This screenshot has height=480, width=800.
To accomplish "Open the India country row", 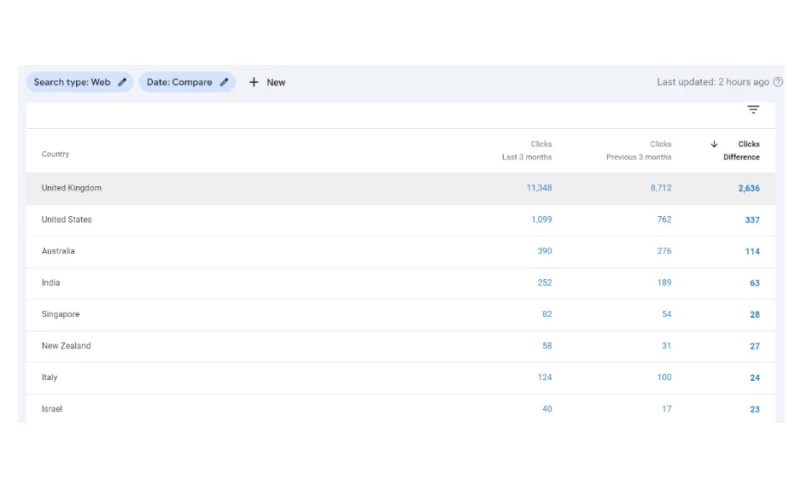I will (51, 283).
